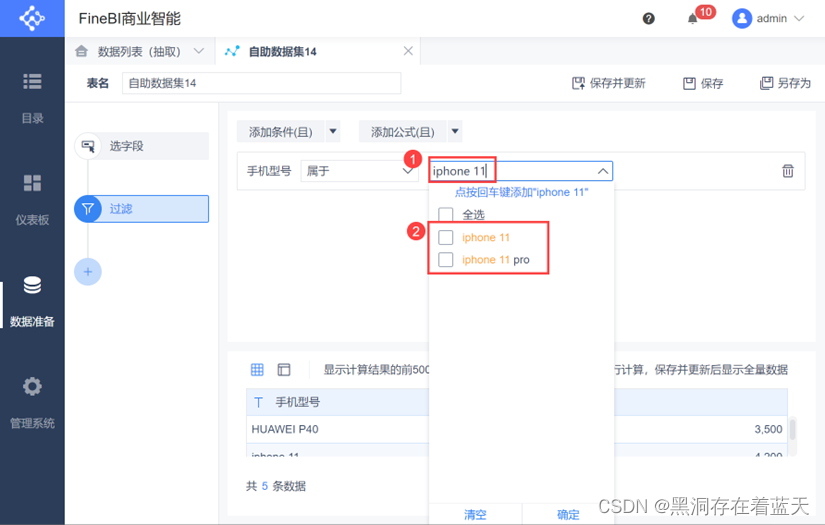Click the 手机型号 column header
The image size is (825, 525).
(298, 402)
